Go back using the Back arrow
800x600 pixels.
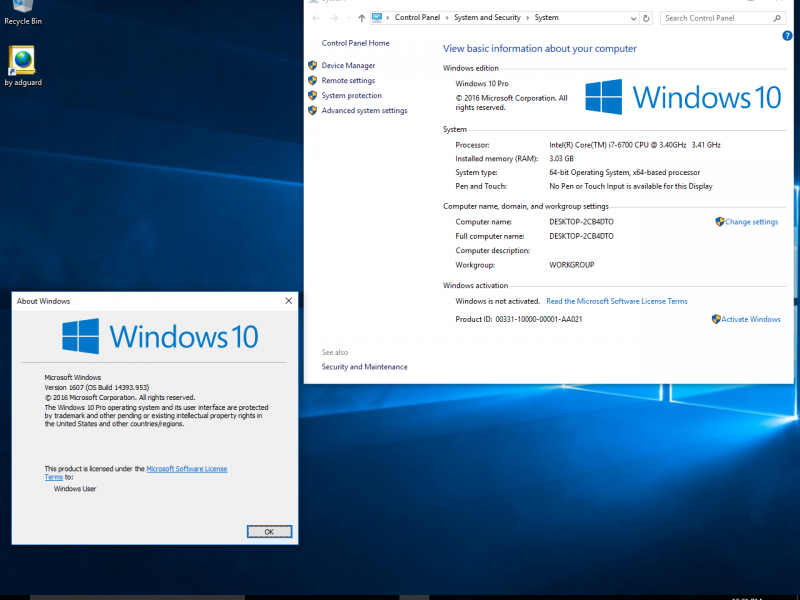(x=316, y=18)
